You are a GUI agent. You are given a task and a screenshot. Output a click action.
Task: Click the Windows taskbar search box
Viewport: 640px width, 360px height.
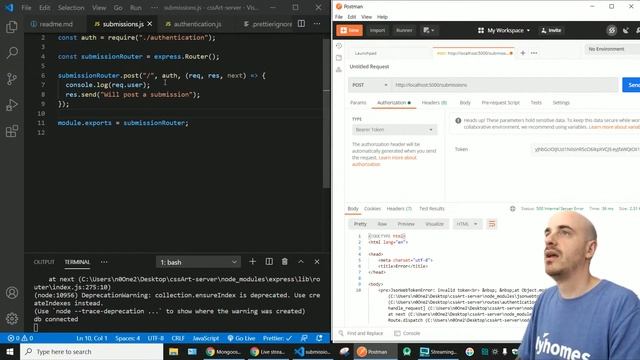point(91,351)
